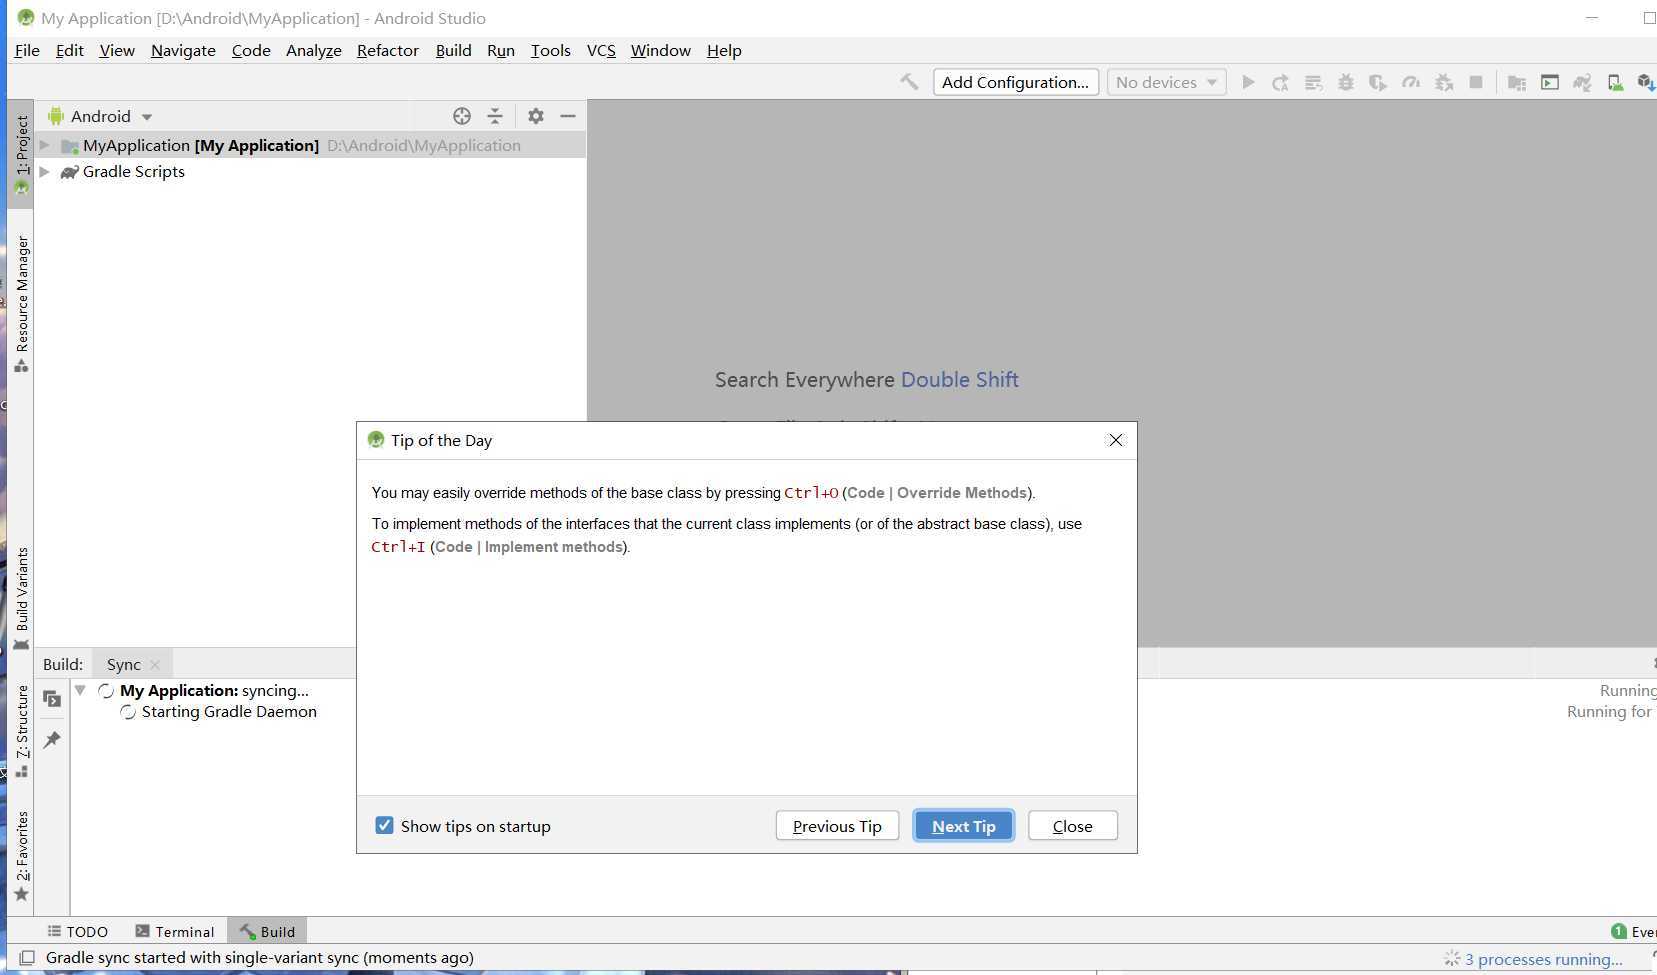Image resolution: width=1657 pixels, height=975 pixels.
Task: Click 3 processes running link
Action: pos(1544,959)
